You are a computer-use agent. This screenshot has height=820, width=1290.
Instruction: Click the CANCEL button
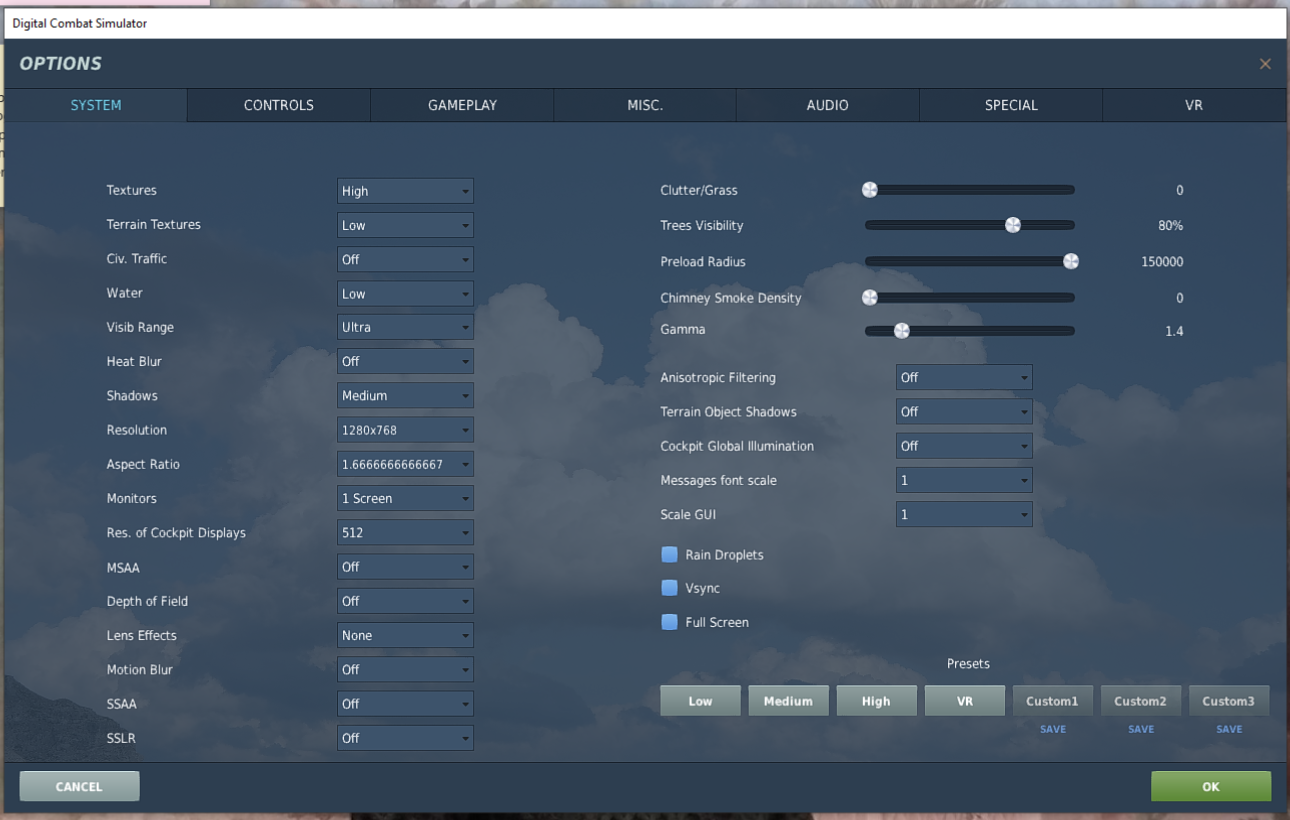pos(79,786)
